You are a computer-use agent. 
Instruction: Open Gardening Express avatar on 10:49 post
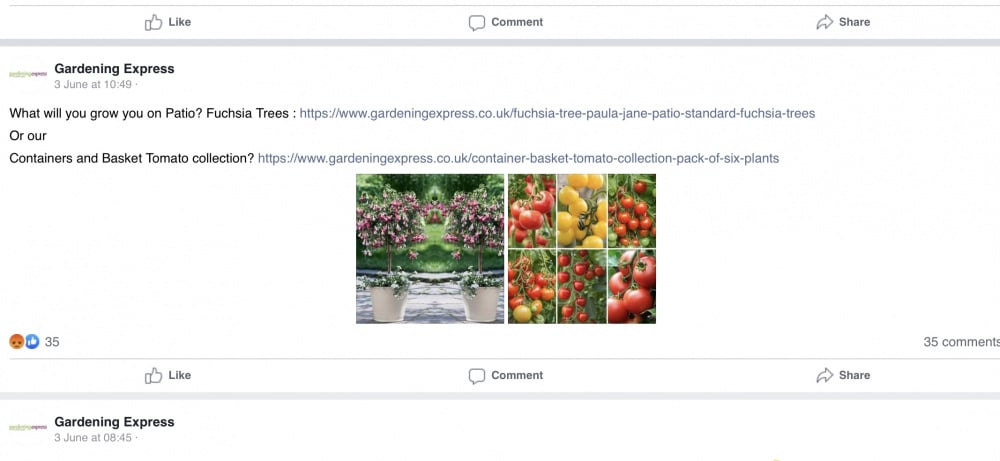point(28,75)
